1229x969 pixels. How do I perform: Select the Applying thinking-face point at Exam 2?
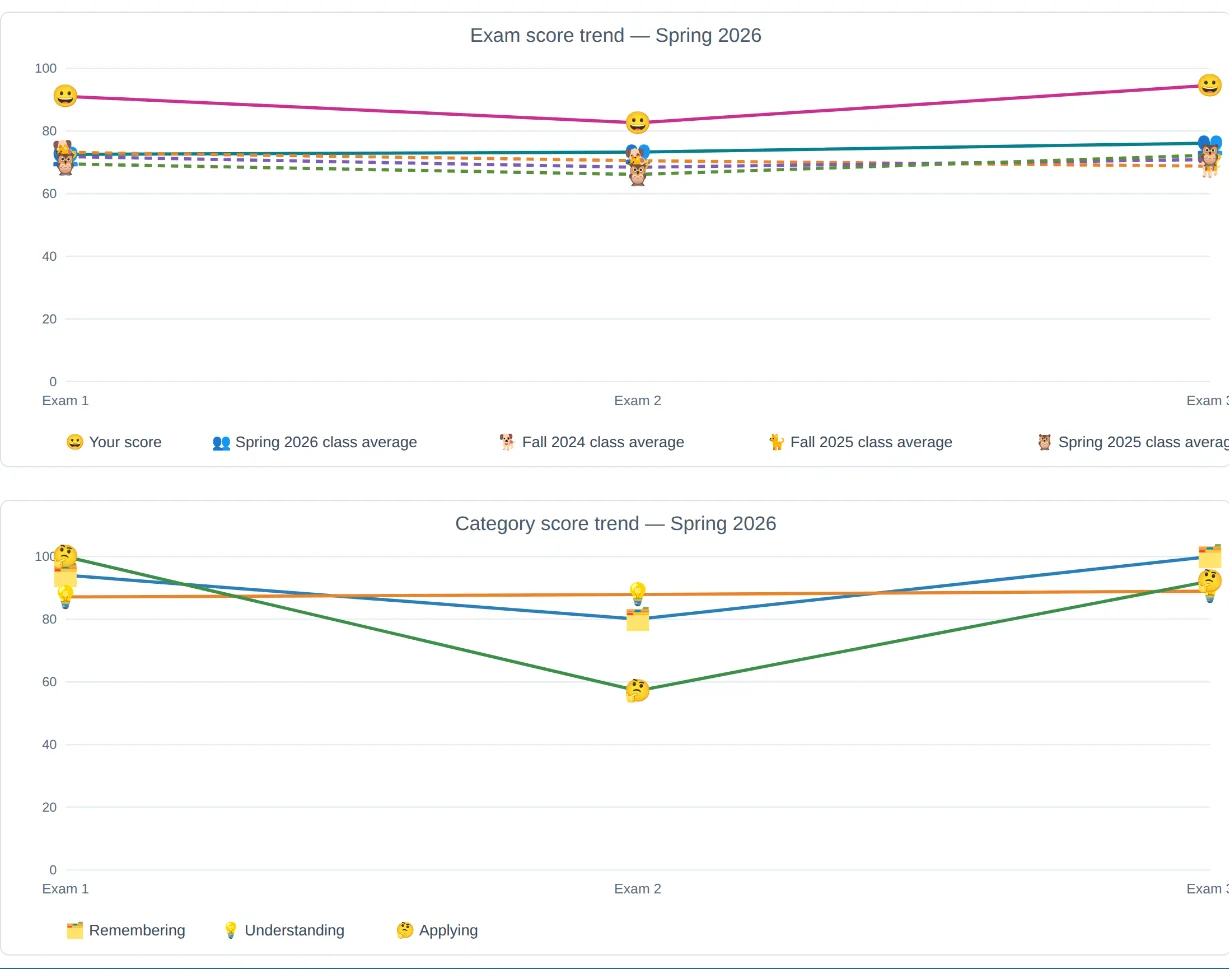pyautogui.click(x=638, y=691)
